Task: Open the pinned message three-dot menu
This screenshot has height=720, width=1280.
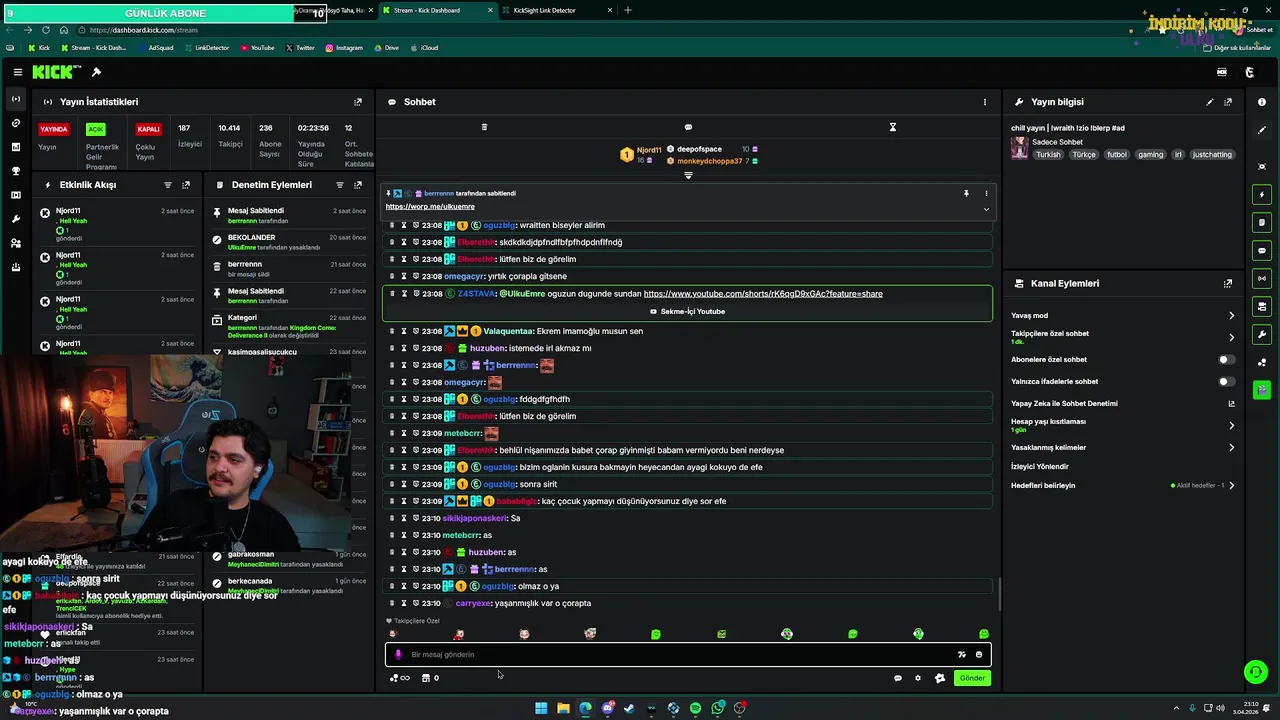Action: click(986, 193)
